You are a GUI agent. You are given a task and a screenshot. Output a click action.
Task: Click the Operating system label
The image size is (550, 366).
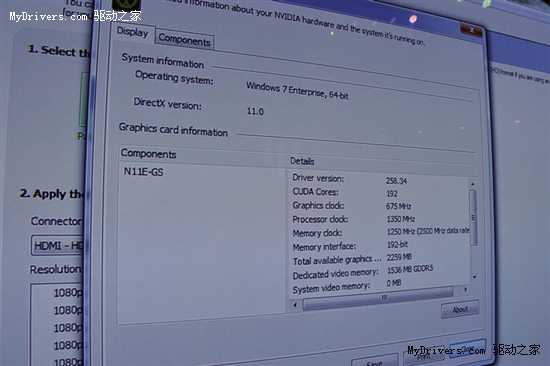point(174,77)
